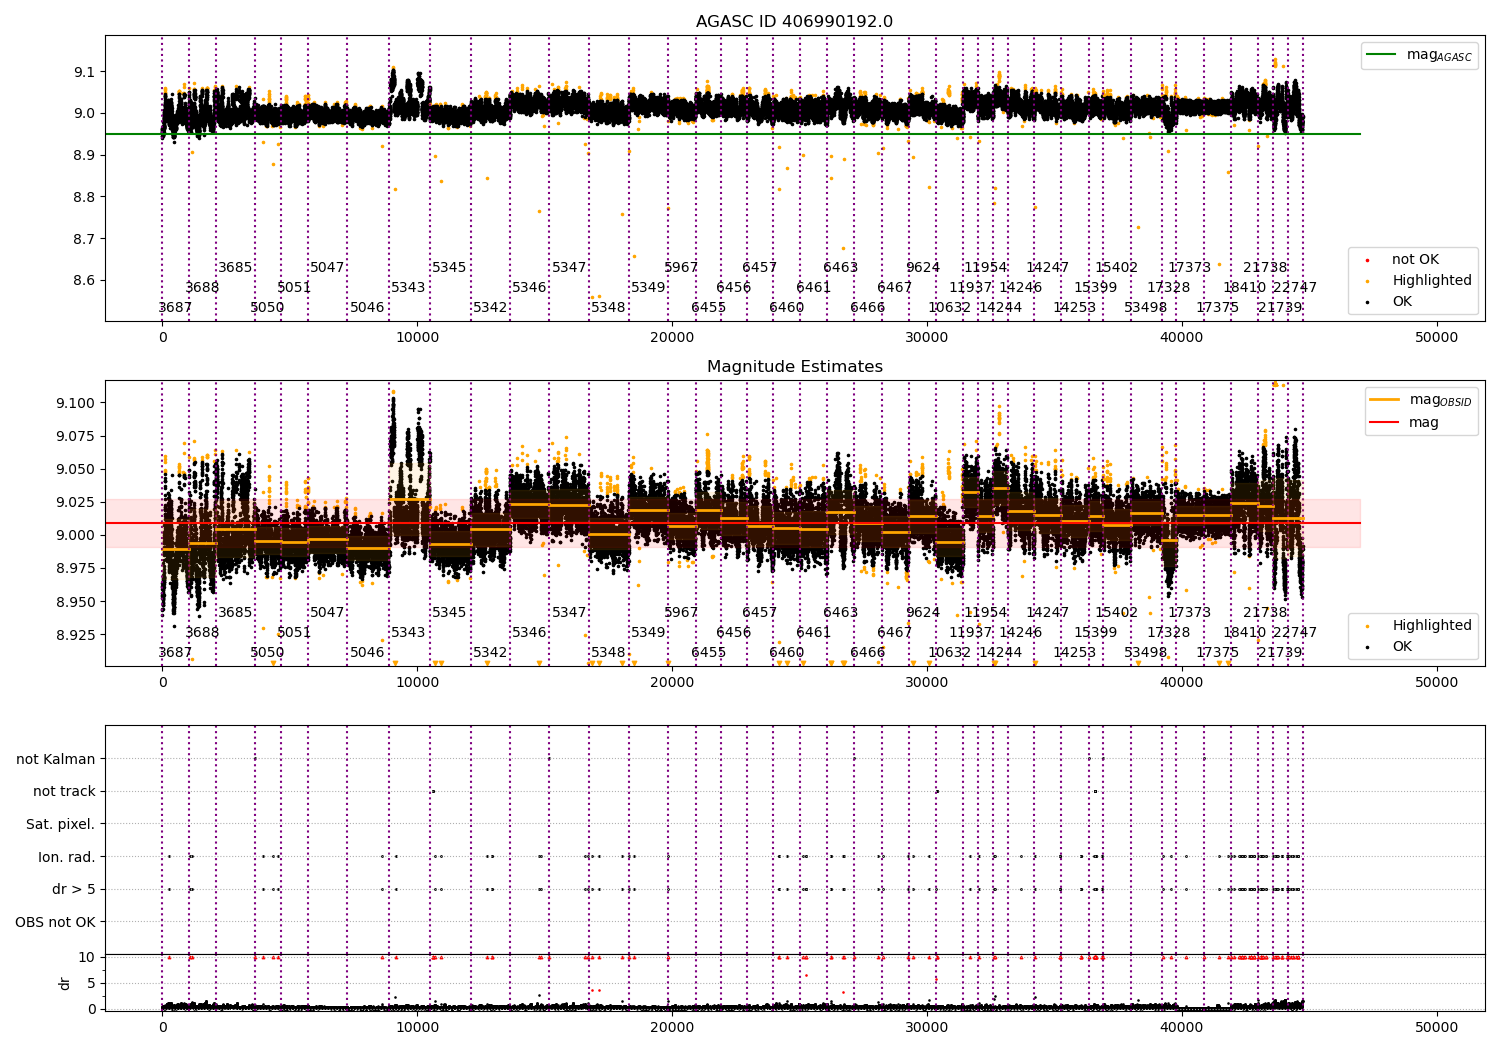Click OBSID label 5342 in Magnitude Estimates plot
The height and width of the screenshot is (1050, 1500).
point(490,653)
